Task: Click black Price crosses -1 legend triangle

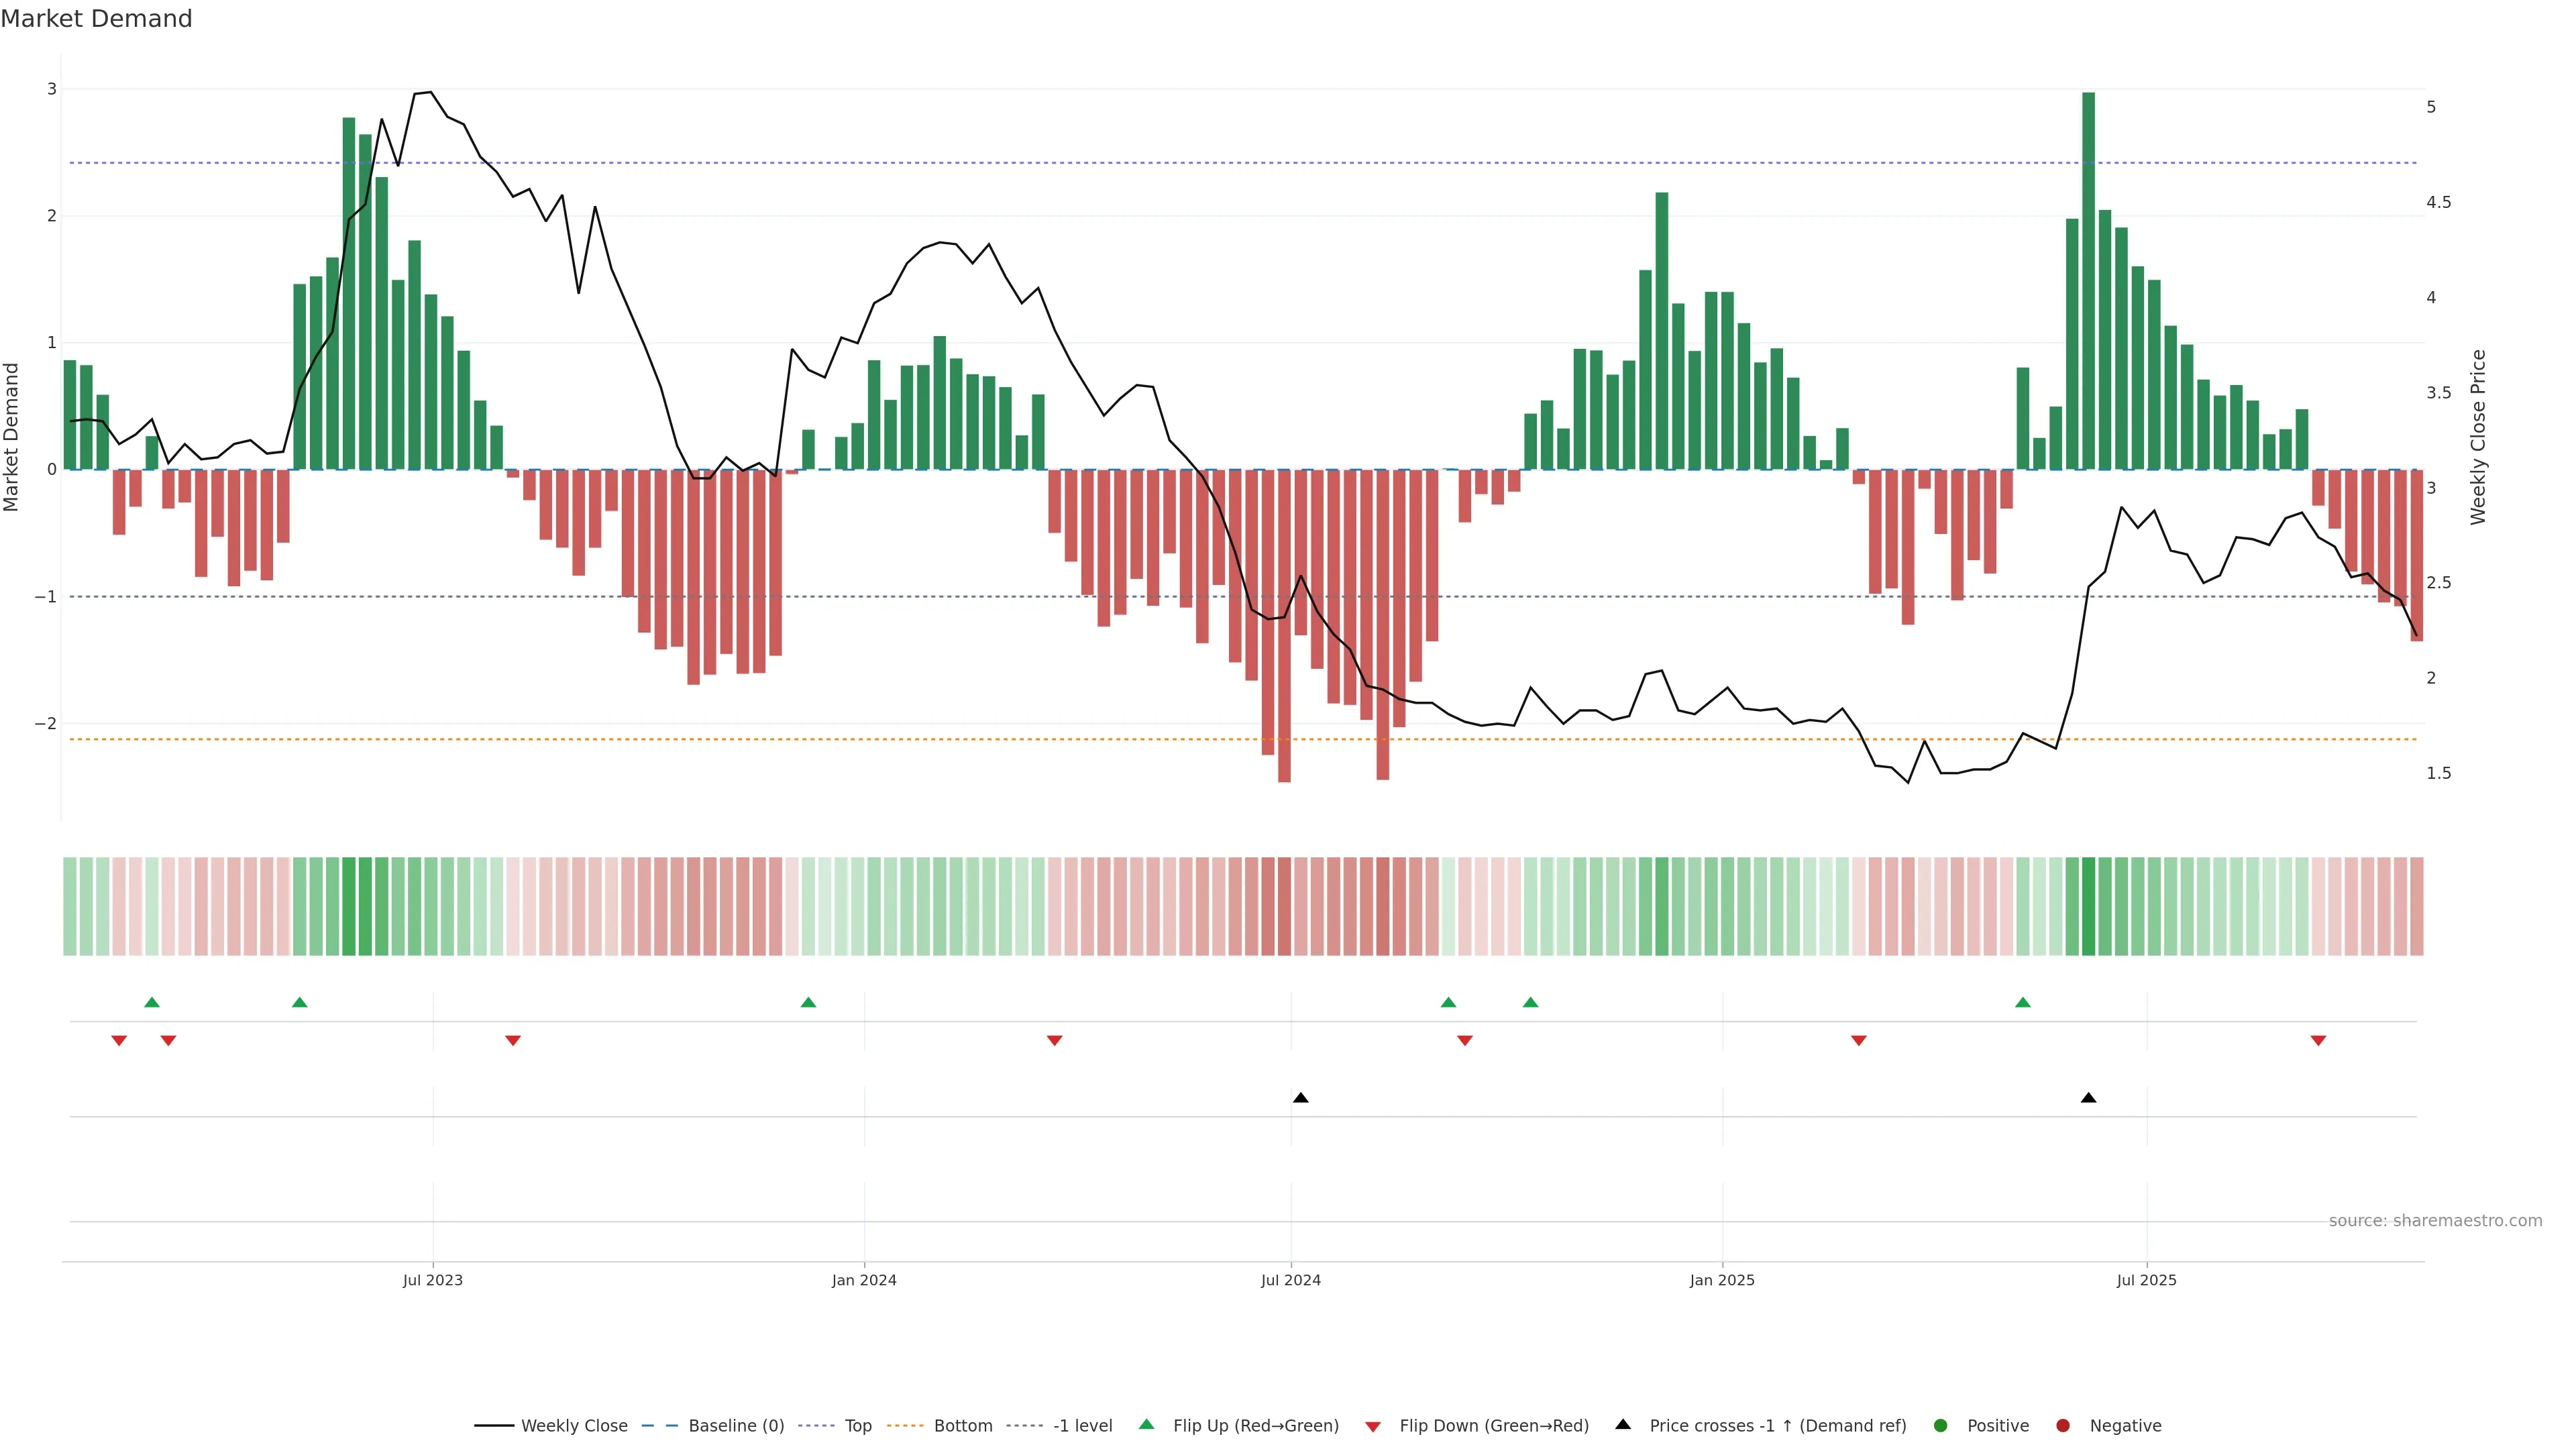Action: pos(1623,1424)
